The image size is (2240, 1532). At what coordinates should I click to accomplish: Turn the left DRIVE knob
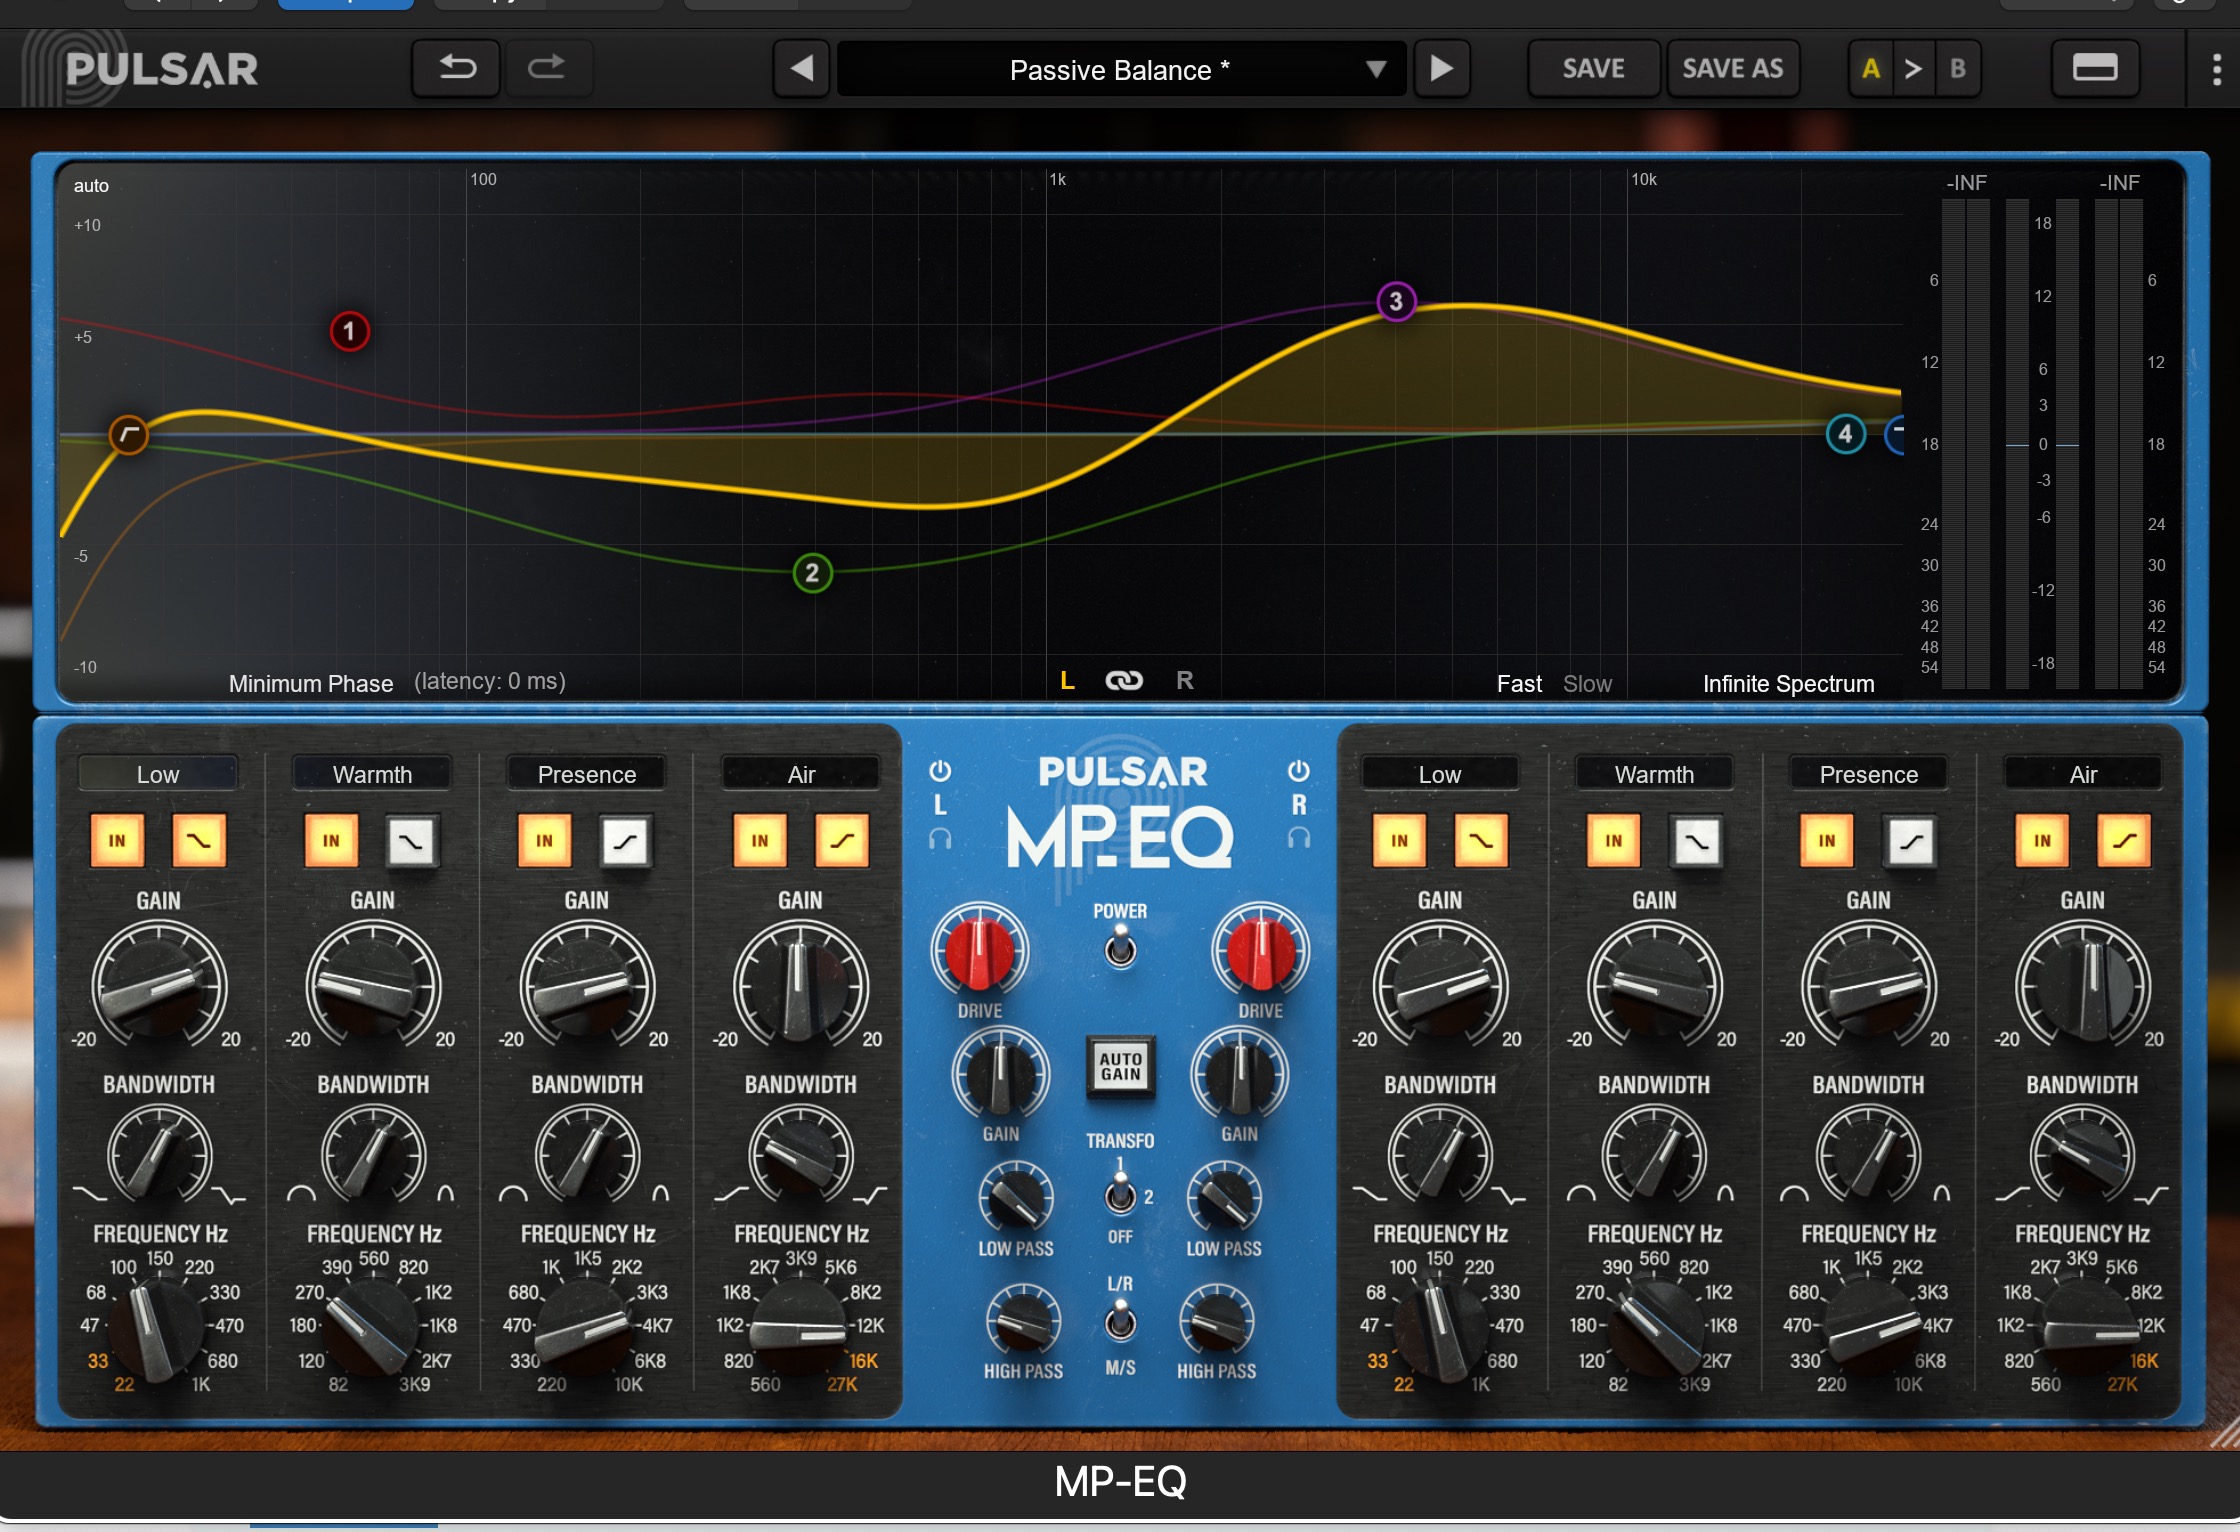pos(980,953)
